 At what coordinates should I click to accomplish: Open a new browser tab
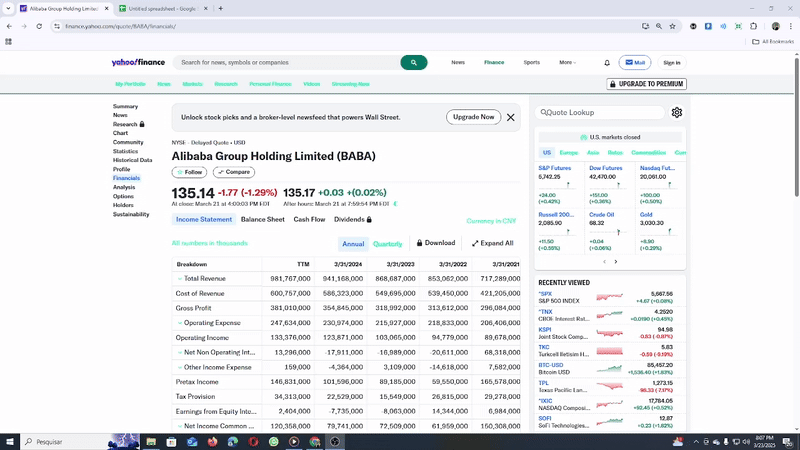tap(220, 8)
